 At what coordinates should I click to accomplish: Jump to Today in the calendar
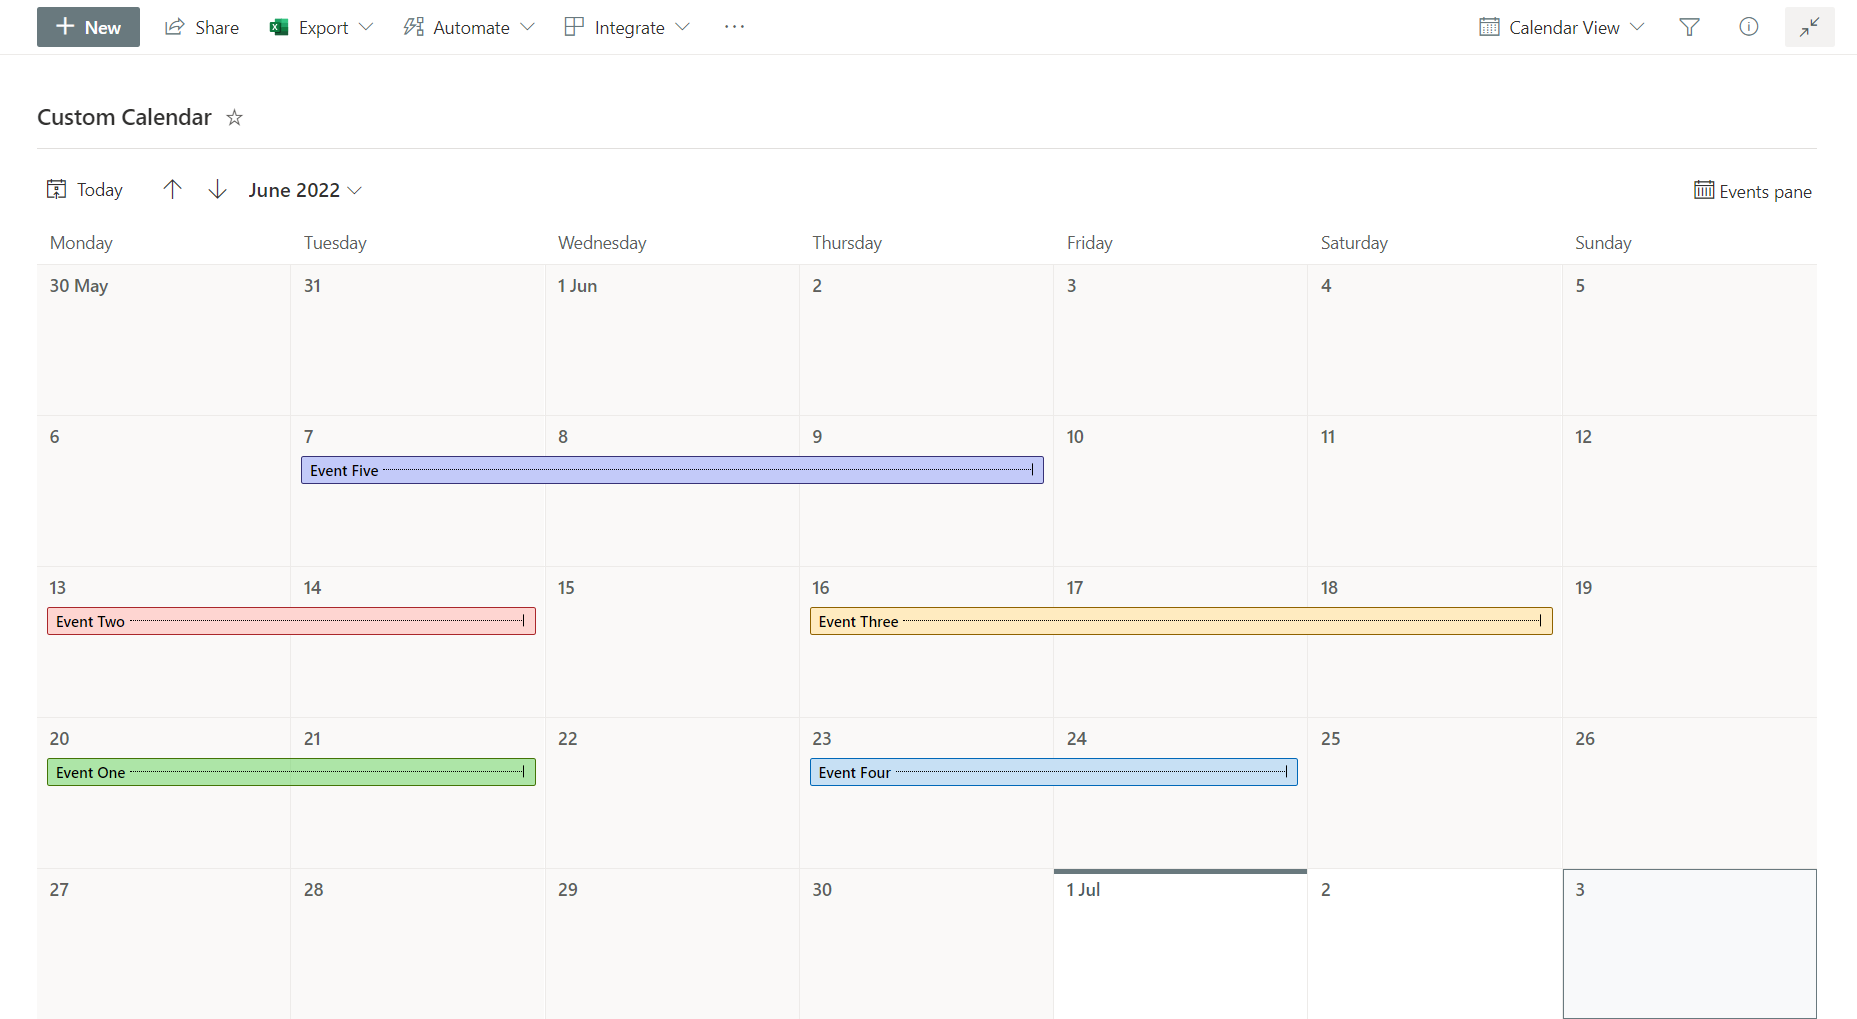[85, 190]
